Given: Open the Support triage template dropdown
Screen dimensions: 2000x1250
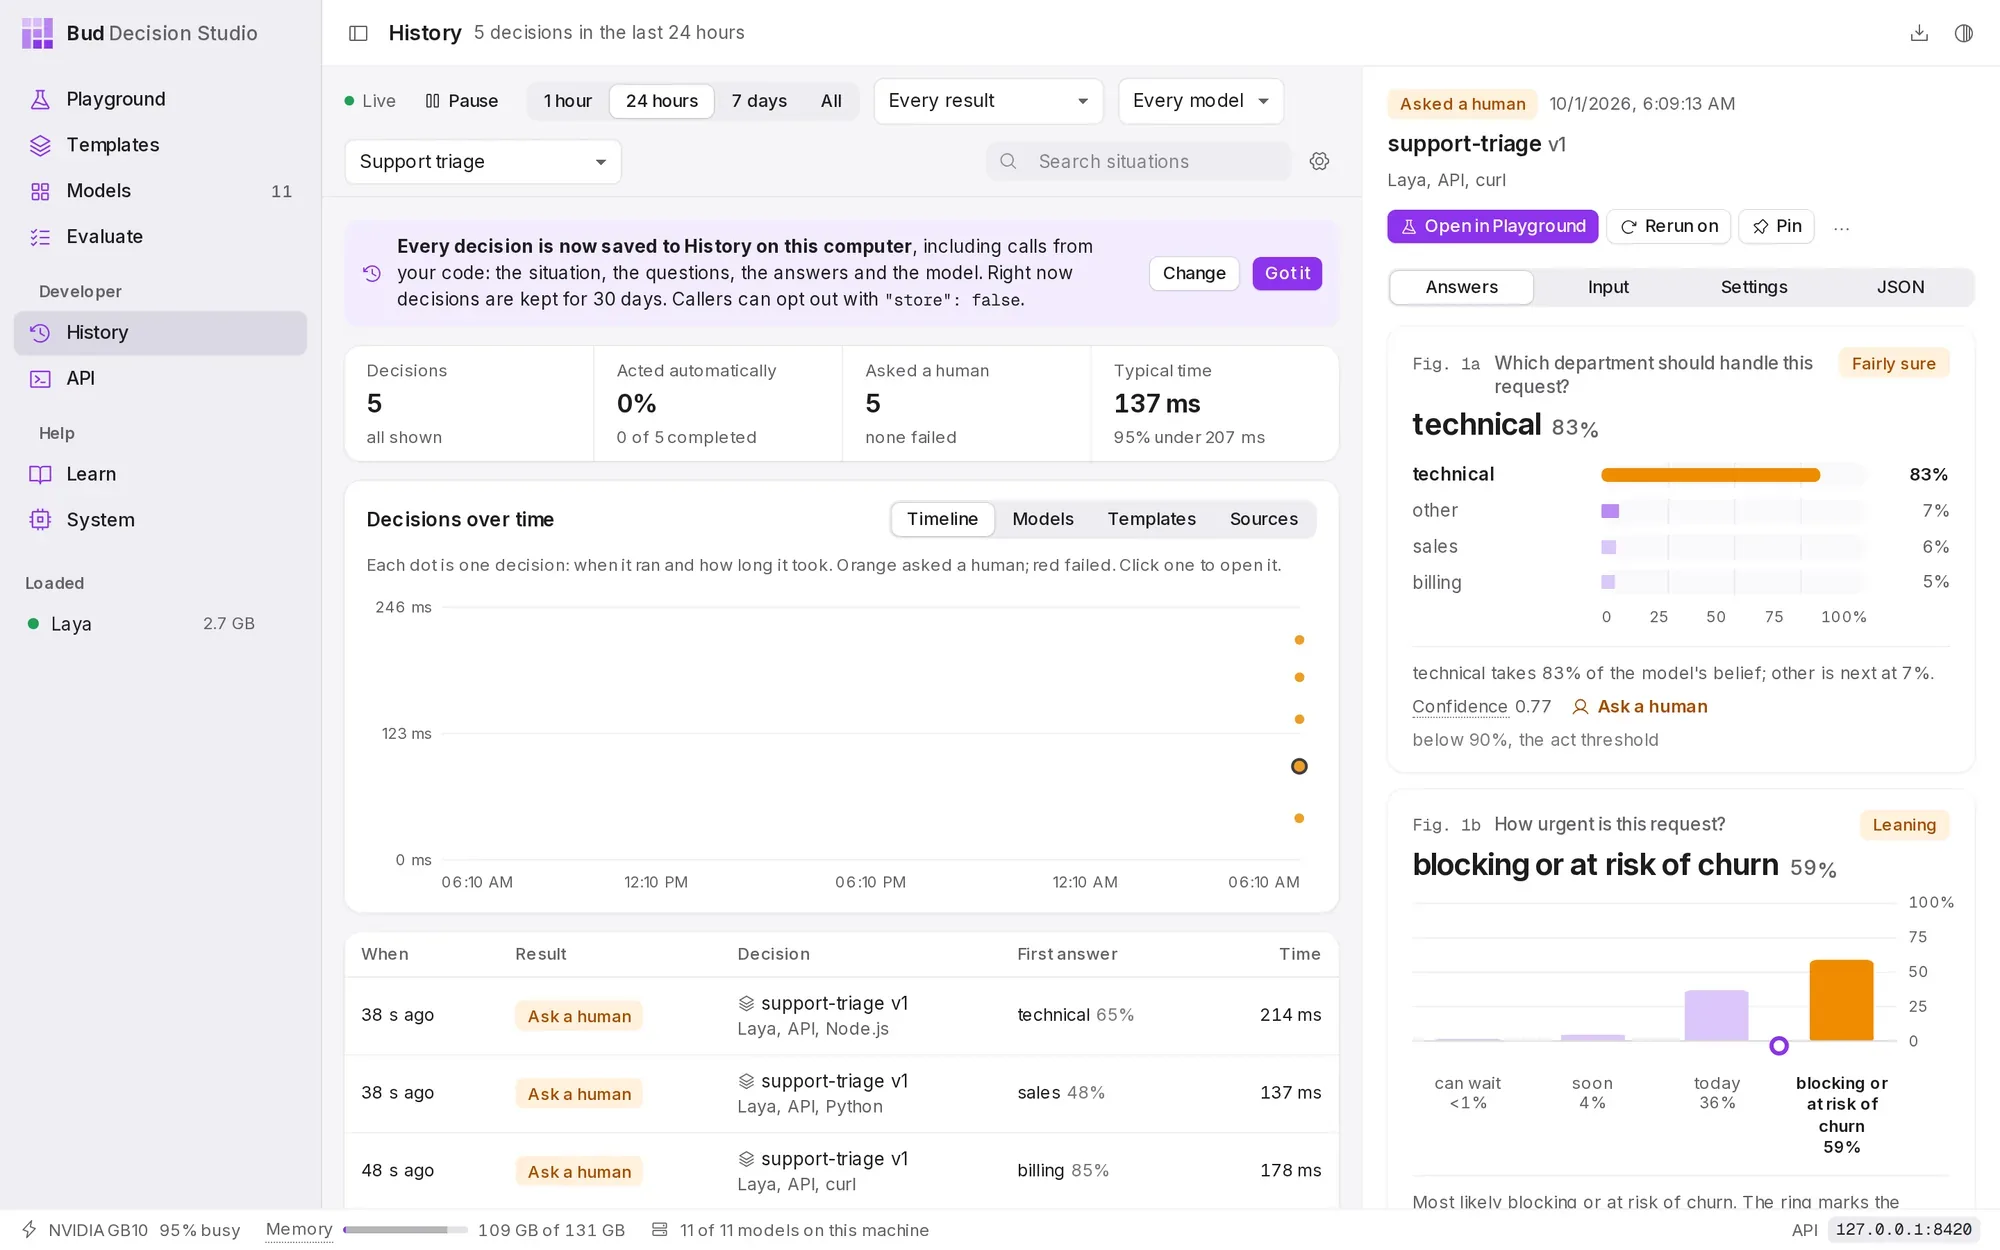Looking at the screenshot, I should click(483, 162).
